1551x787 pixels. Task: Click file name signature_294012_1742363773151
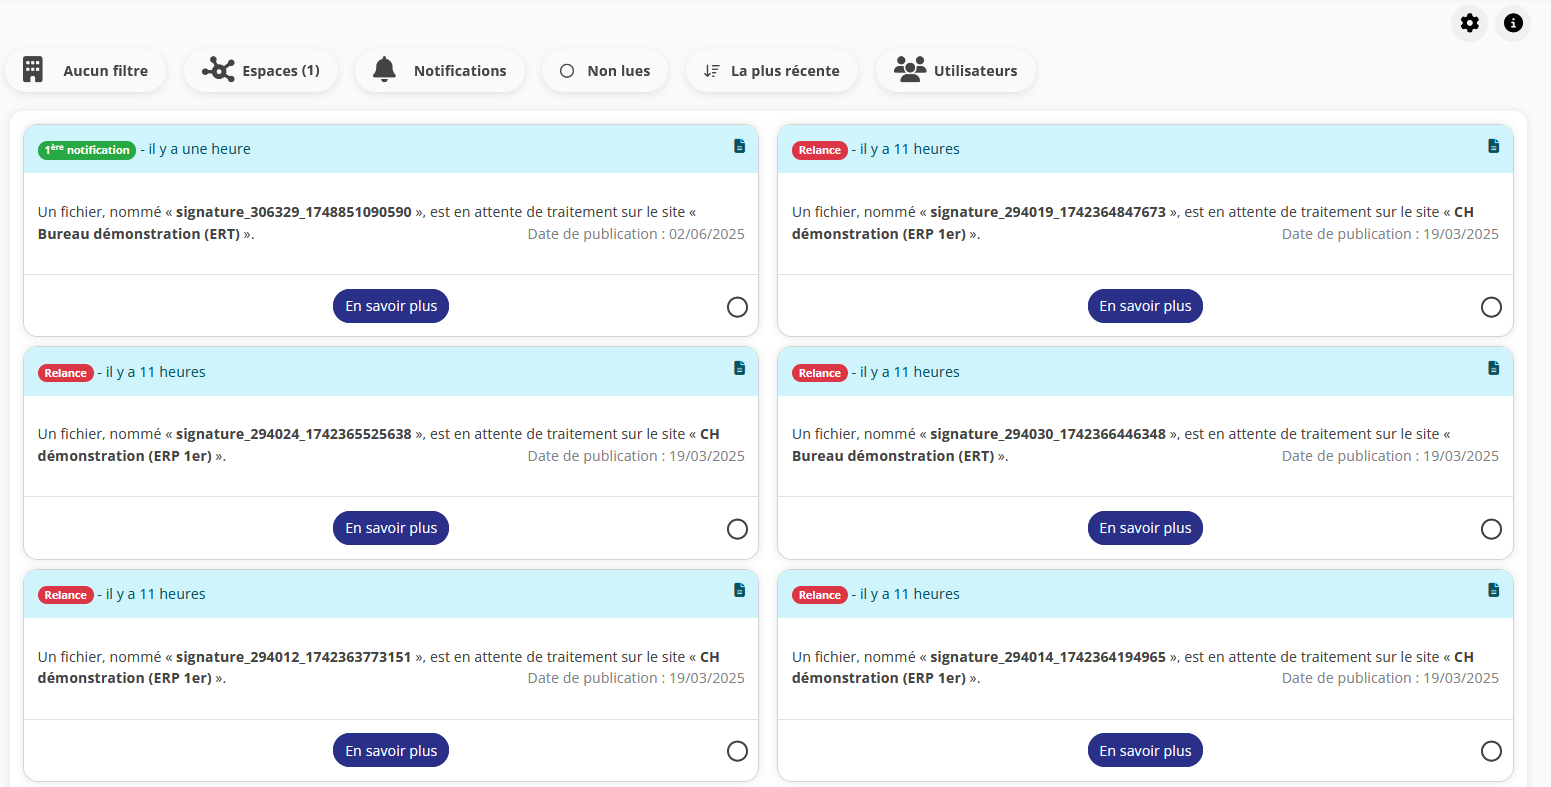(x=294, y=657)
